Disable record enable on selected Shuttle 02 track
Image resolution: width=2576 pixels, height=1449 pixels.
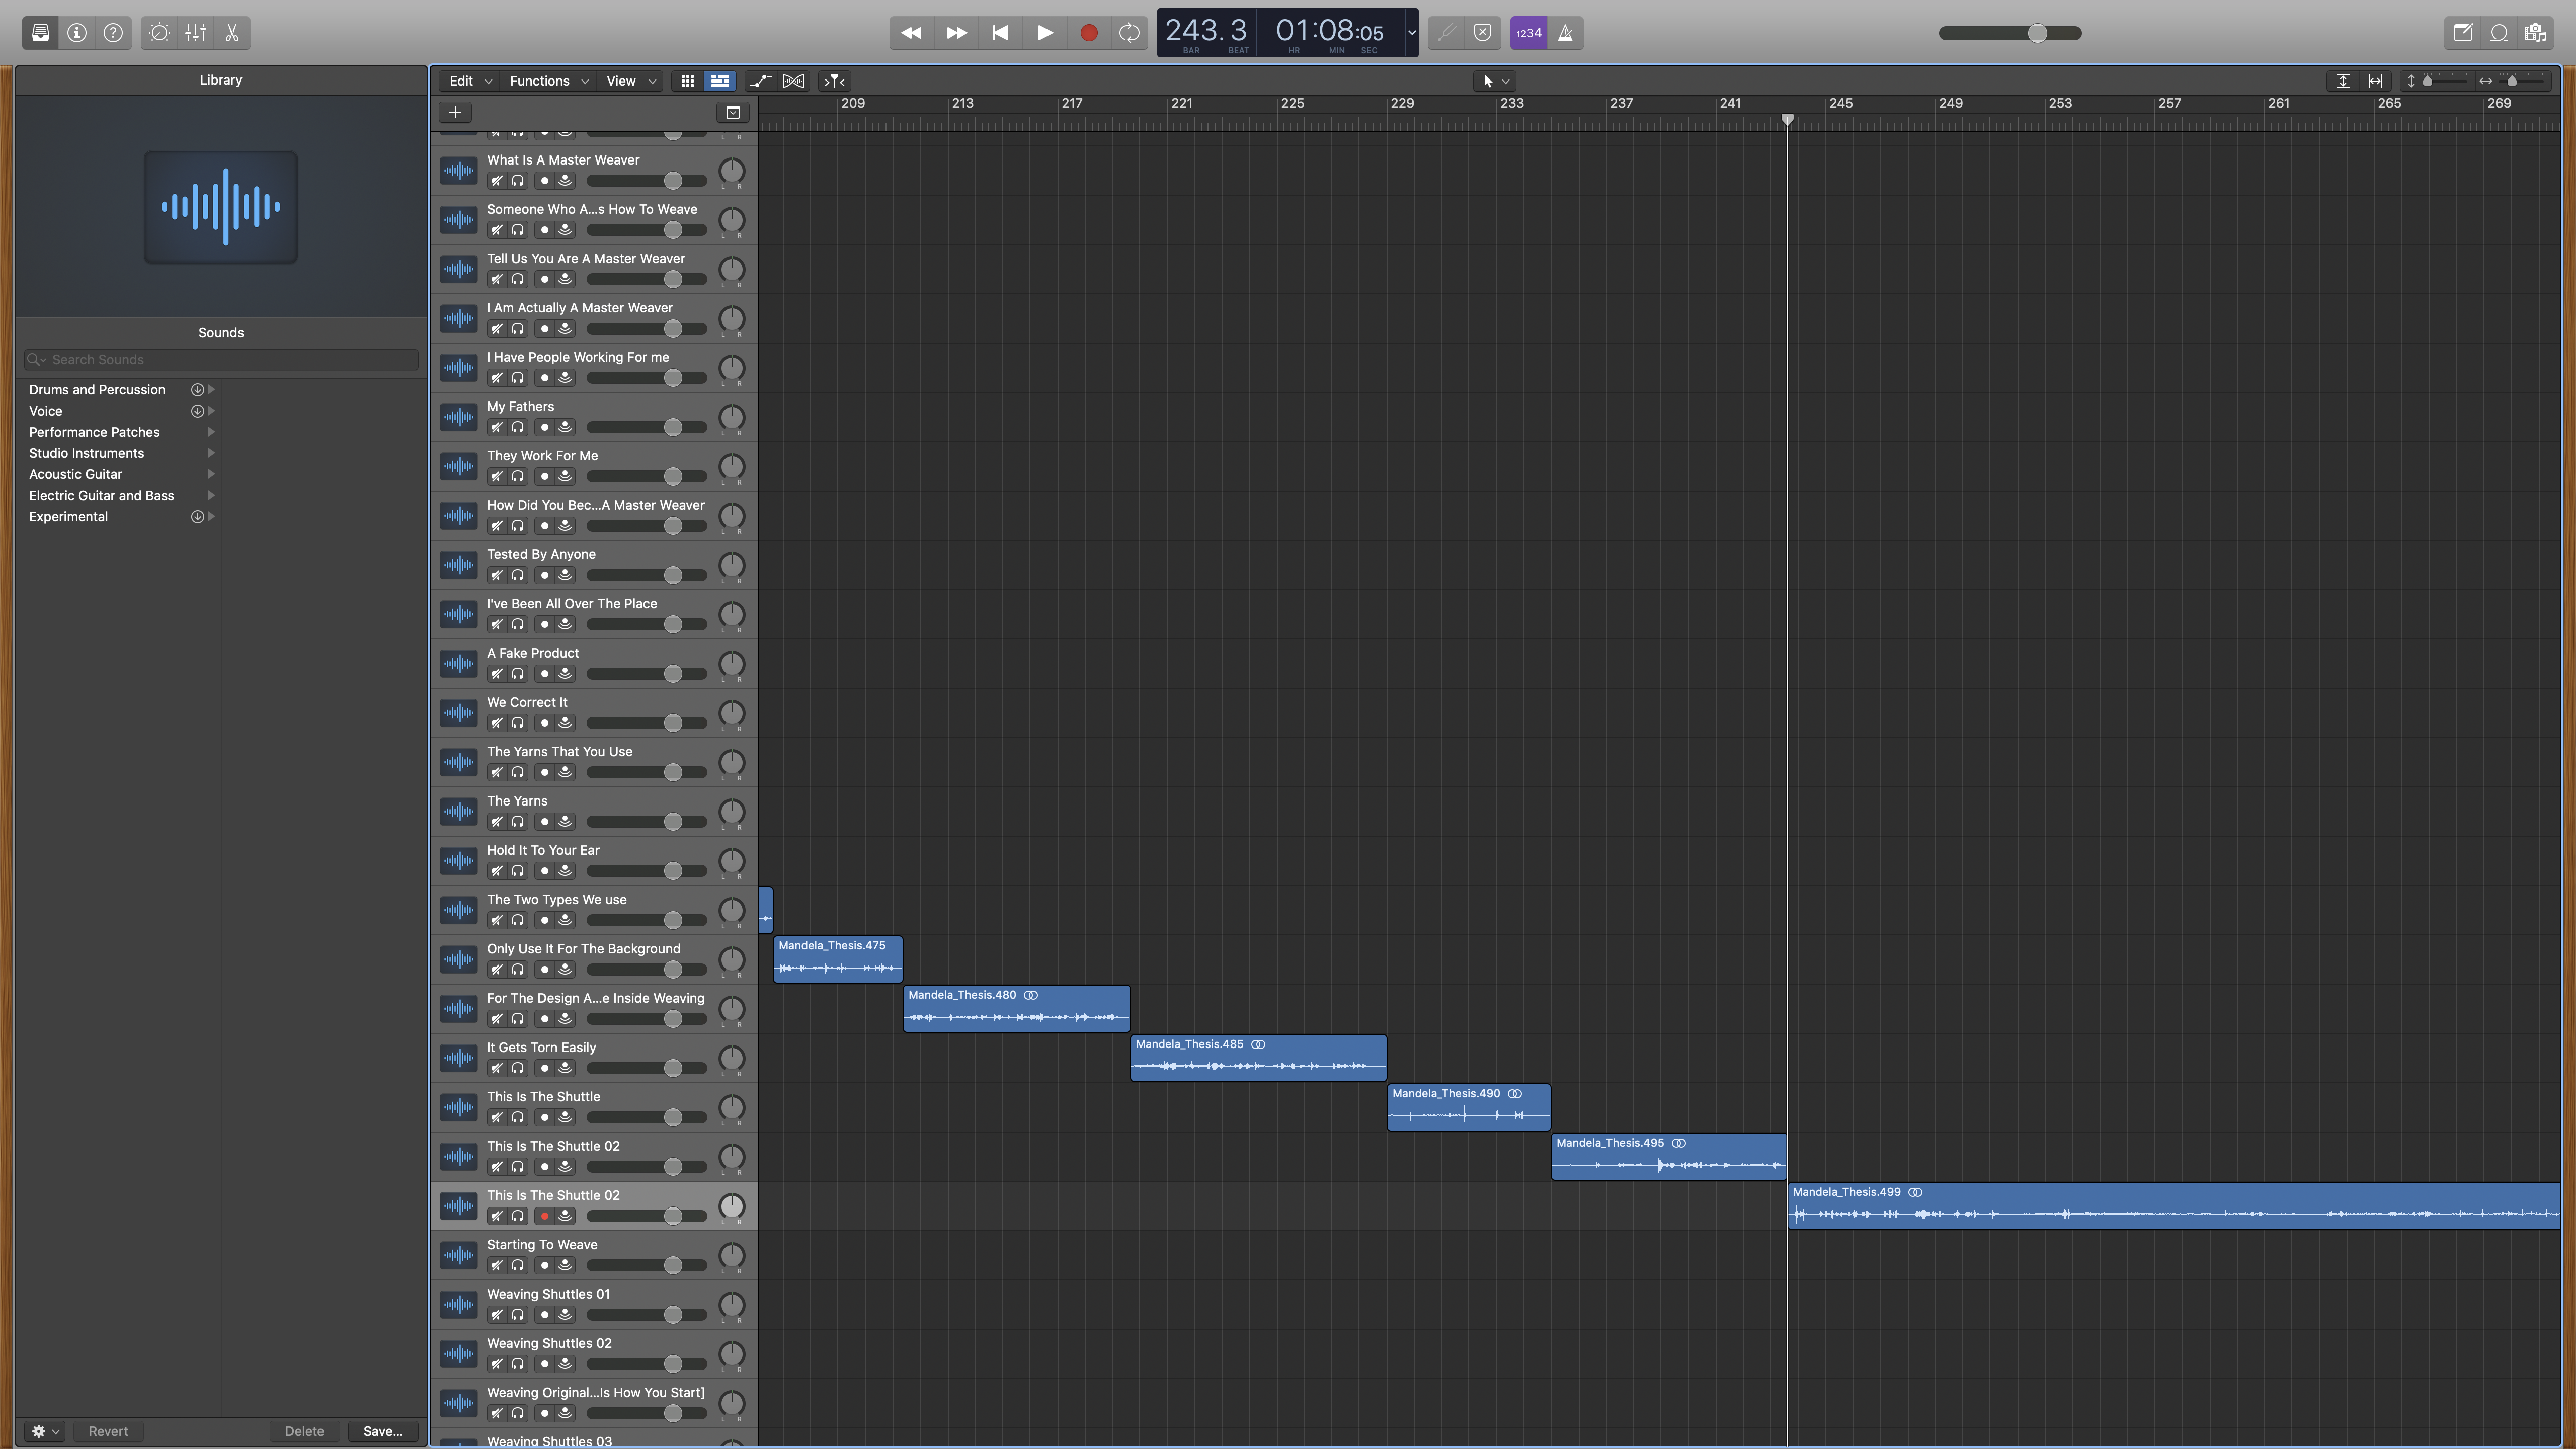point(544,1216)
